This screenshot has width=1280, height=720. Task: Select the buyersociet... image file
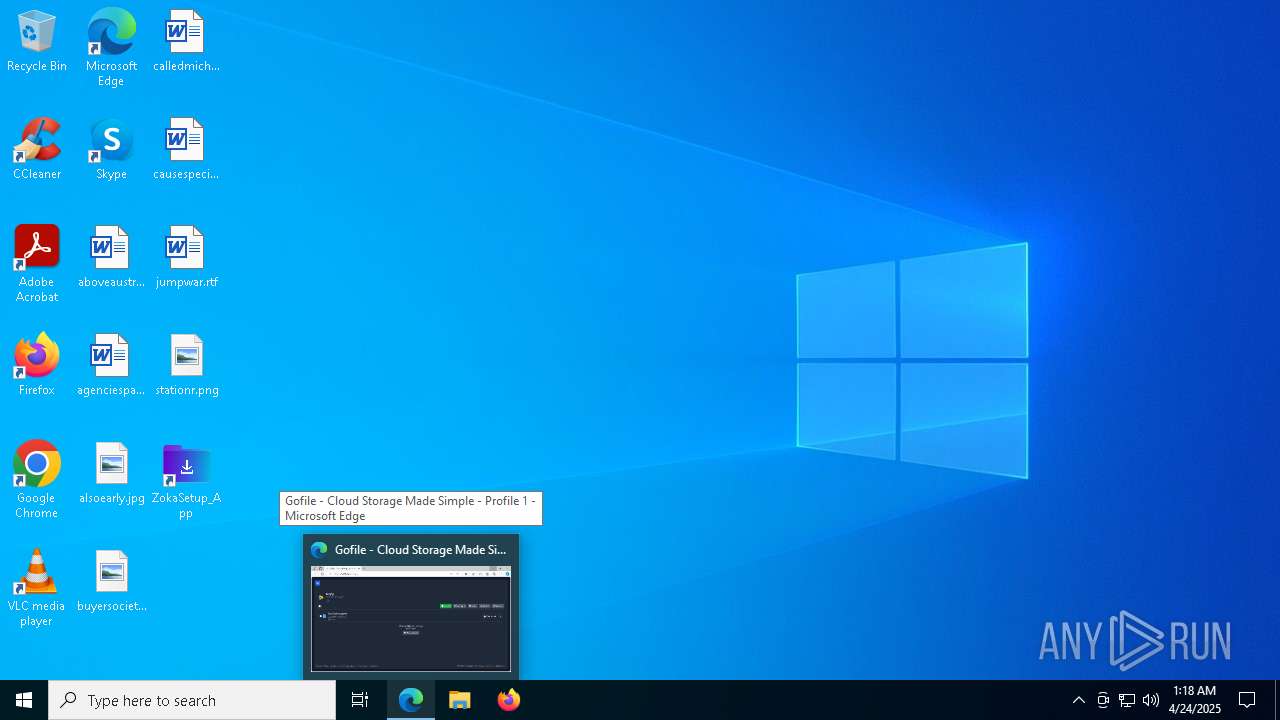click(111, 582)
